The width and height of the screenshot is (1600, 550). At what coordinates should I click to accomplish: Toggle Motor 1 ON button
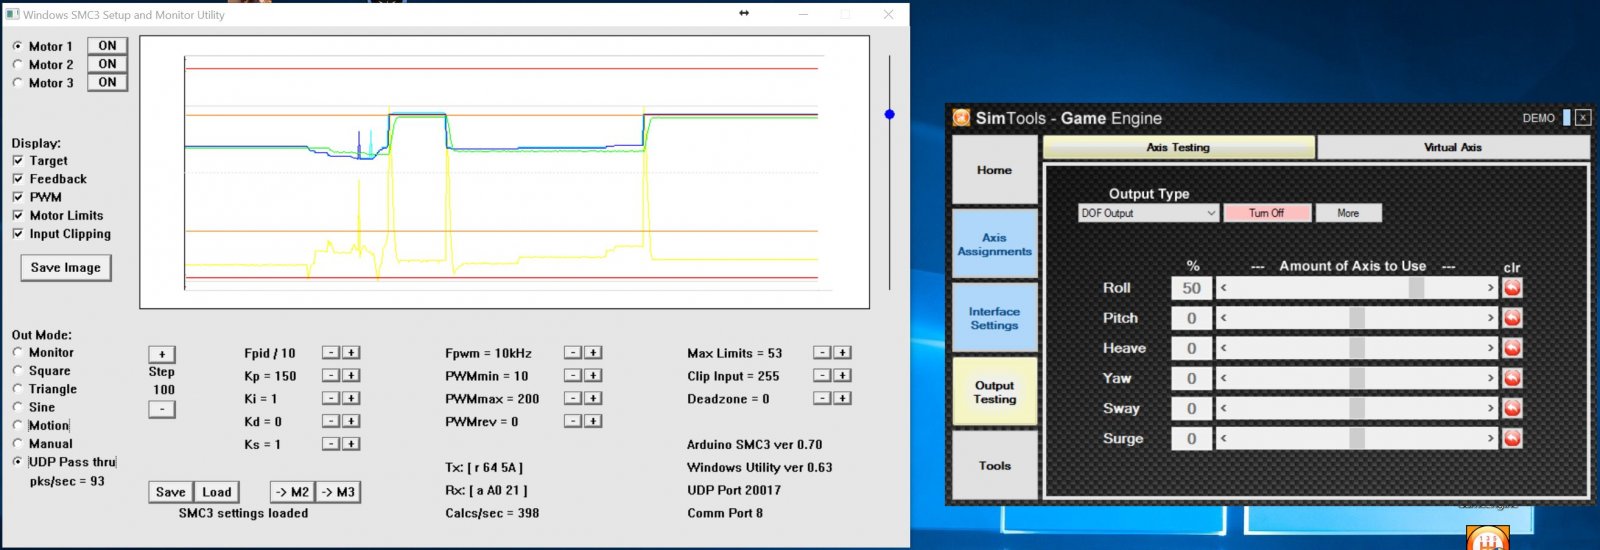pyautogui.click(x=107, y=46)
